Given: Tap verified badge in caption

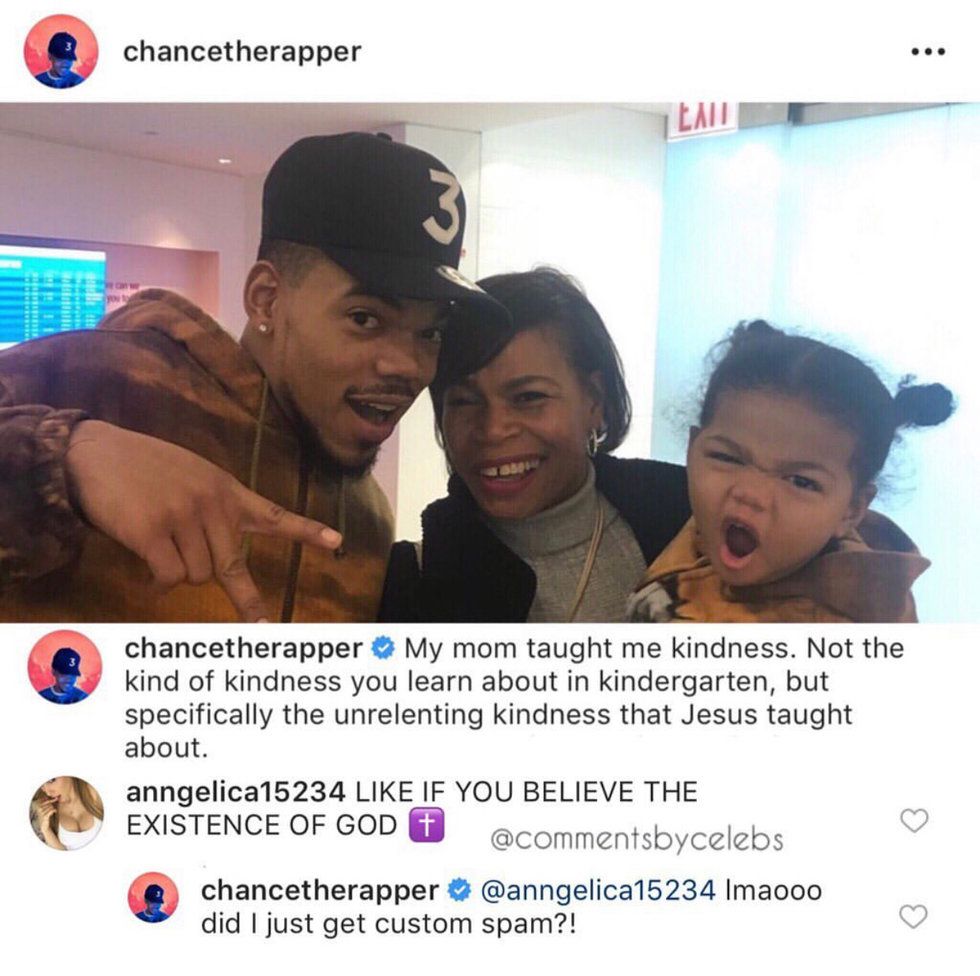Looking at the screenshot, I should pos(382,648).
